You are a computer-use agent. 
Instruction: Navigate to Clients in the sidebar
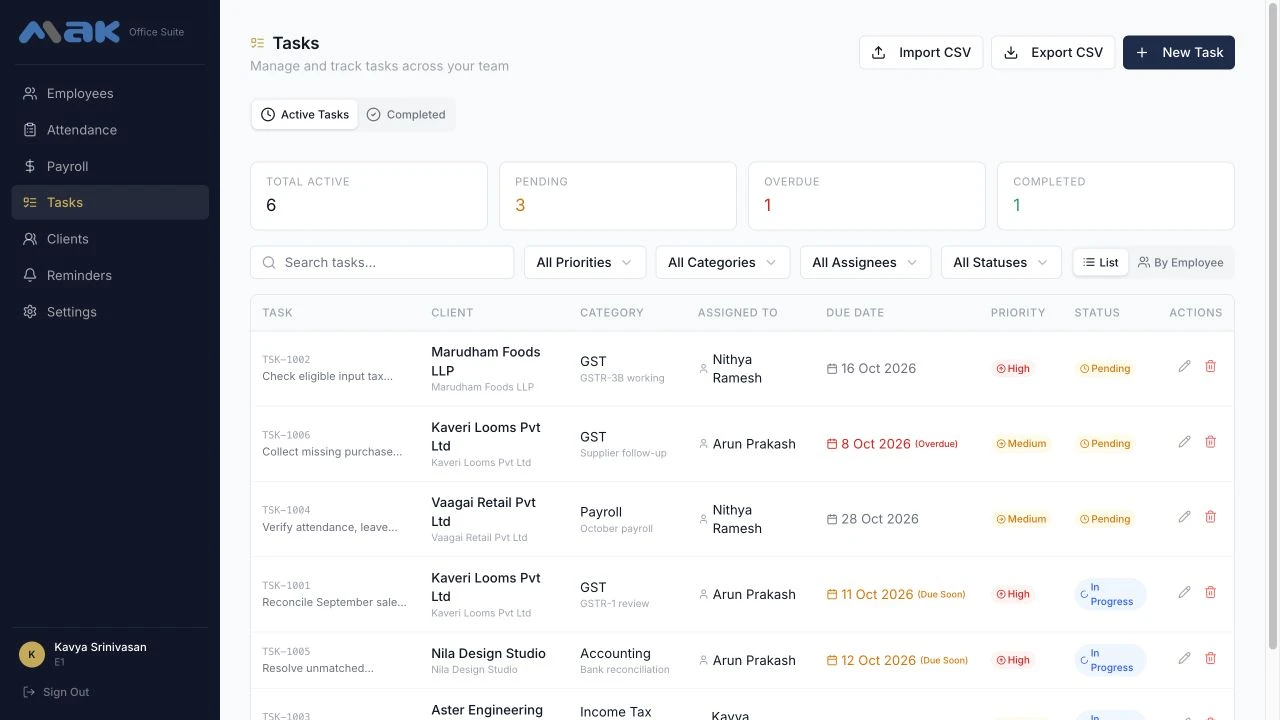click(x=110, y=239)
